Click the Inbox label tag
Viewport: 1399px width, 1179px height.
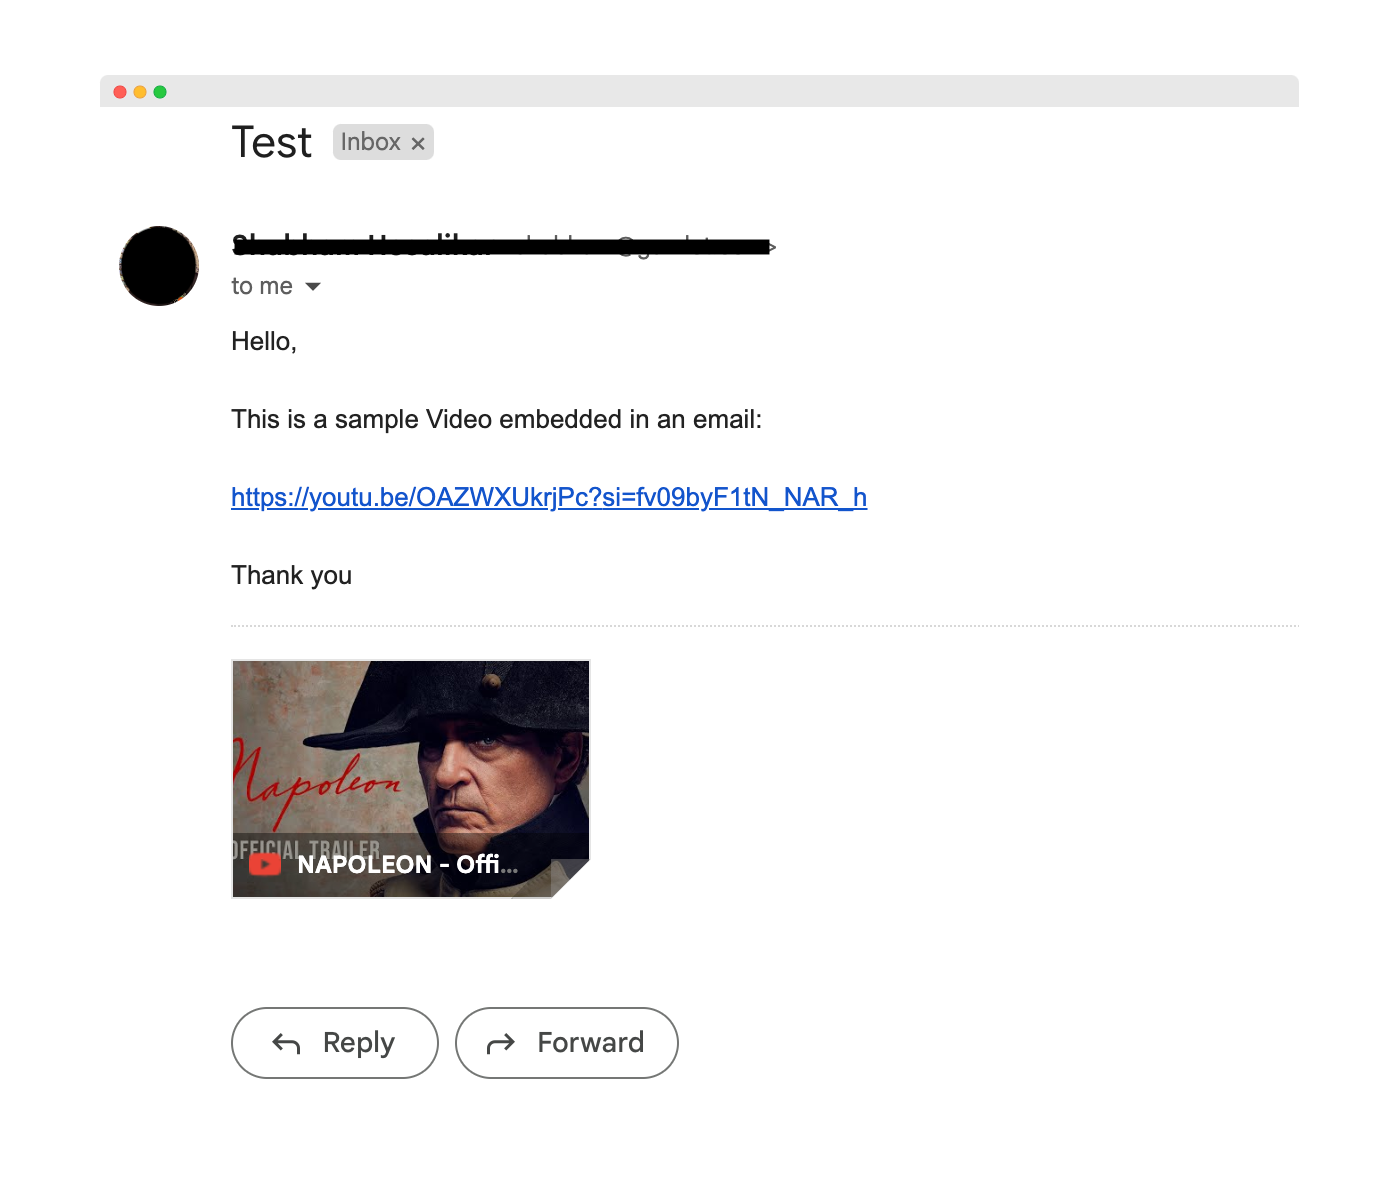375,142
